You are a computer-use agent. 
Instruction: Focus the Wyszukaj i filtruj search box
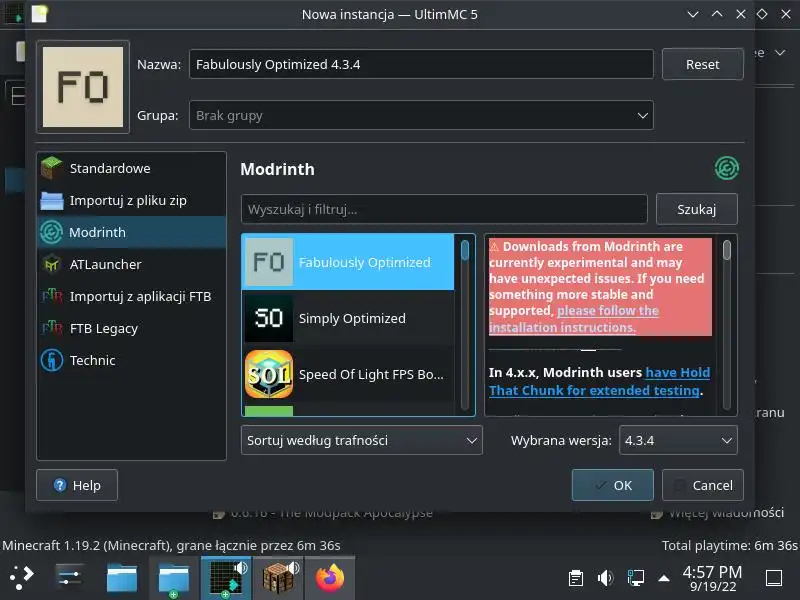[444, 209]
